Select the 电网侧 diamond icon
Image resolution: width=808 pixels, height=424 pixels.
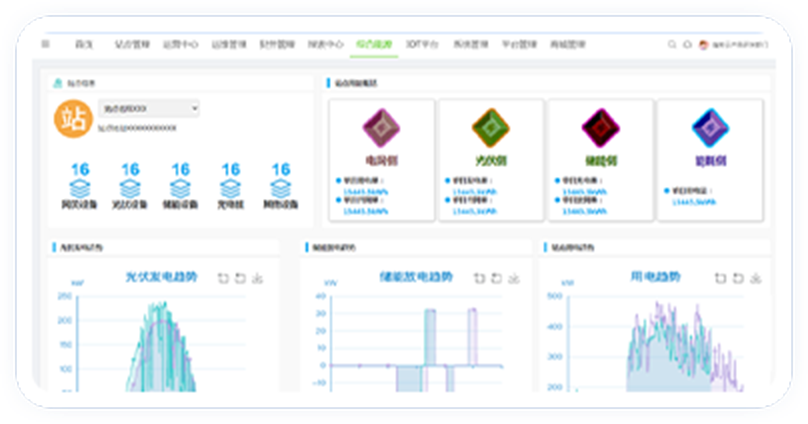381,128
